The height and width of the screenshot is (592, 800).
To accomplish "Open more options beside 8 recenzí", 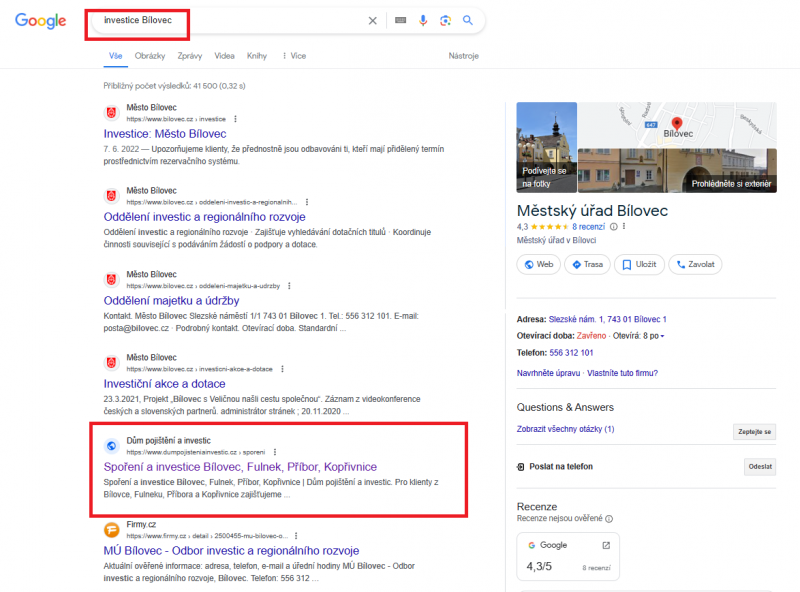I will pos(623,227).
